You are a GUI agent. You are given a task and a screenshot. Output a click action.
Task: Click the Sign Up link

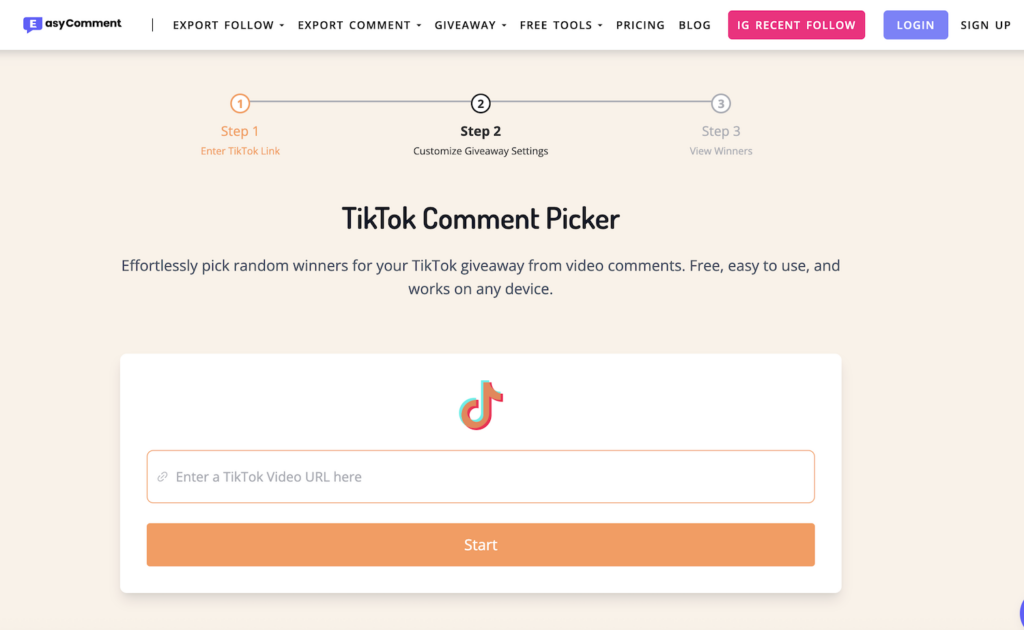point(985,25)
